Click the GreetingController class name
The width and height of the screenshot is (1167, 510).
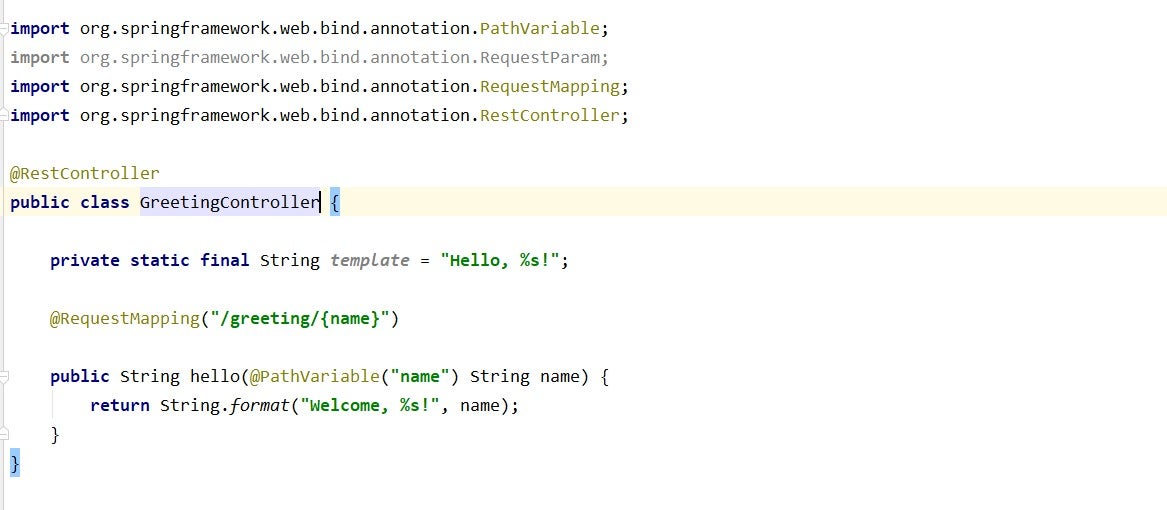229,202
